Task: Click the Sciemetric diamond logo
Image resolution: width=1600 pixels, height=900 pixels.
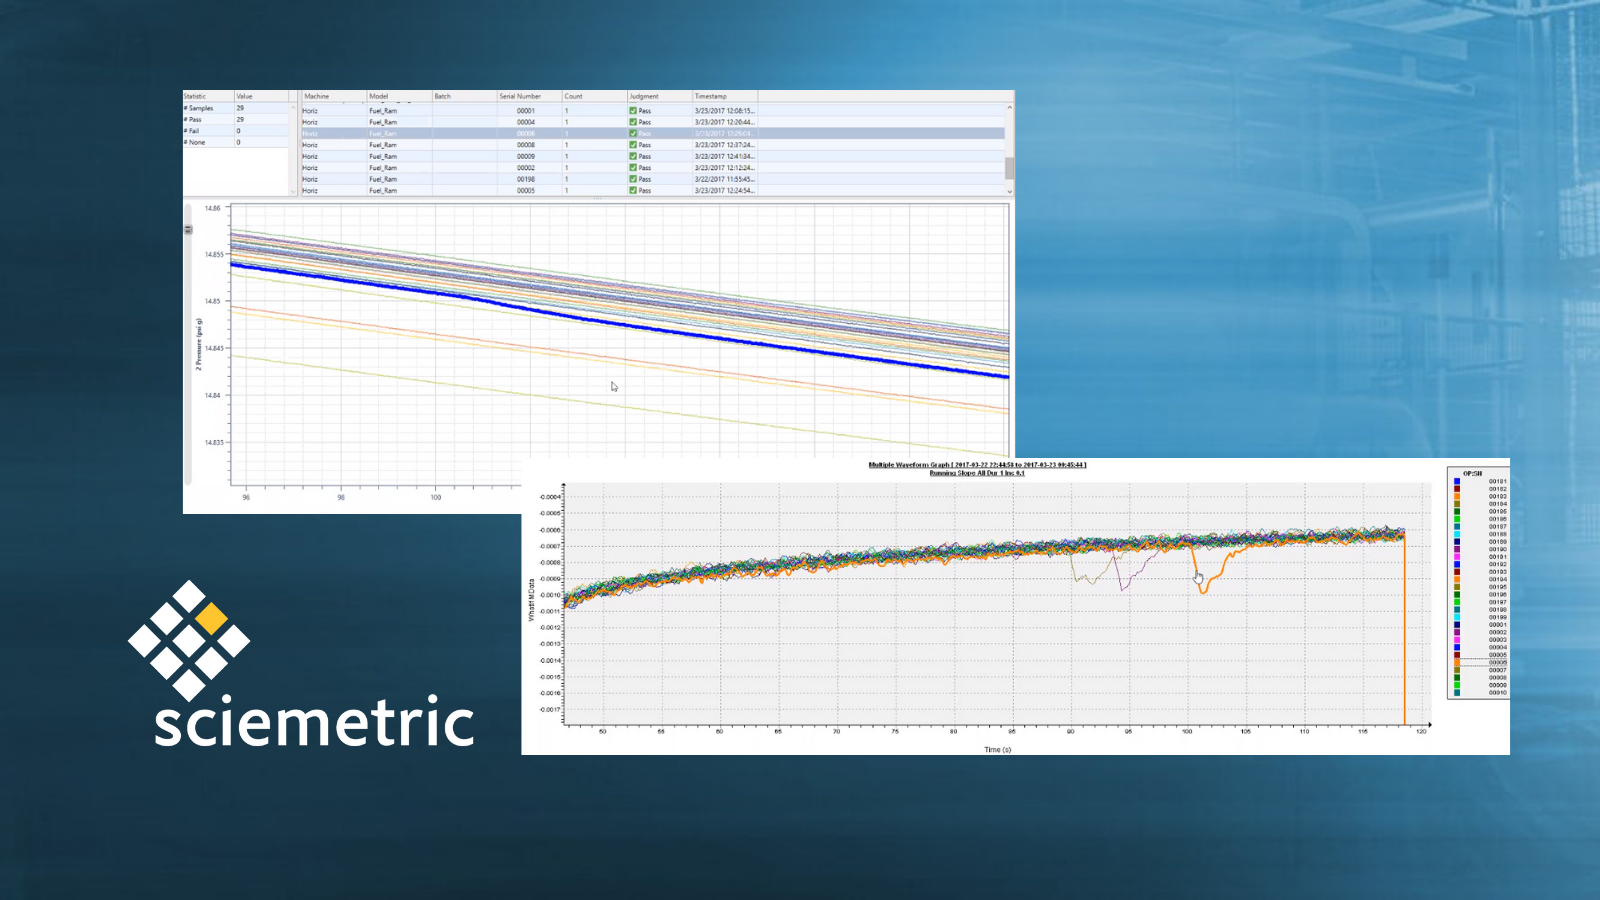Action: [x=189, y=640]
